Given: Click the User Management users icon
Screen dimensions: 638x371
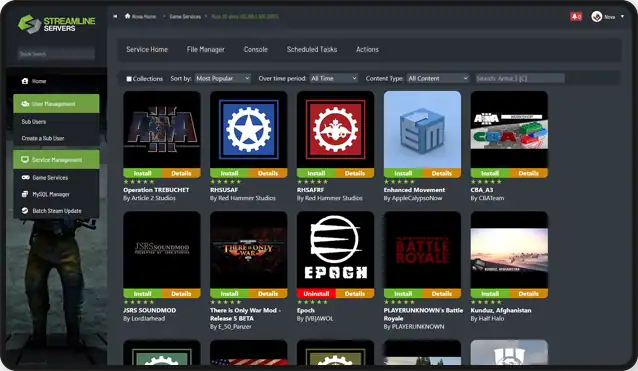Looking at the screenshot, I should (25, 104).
